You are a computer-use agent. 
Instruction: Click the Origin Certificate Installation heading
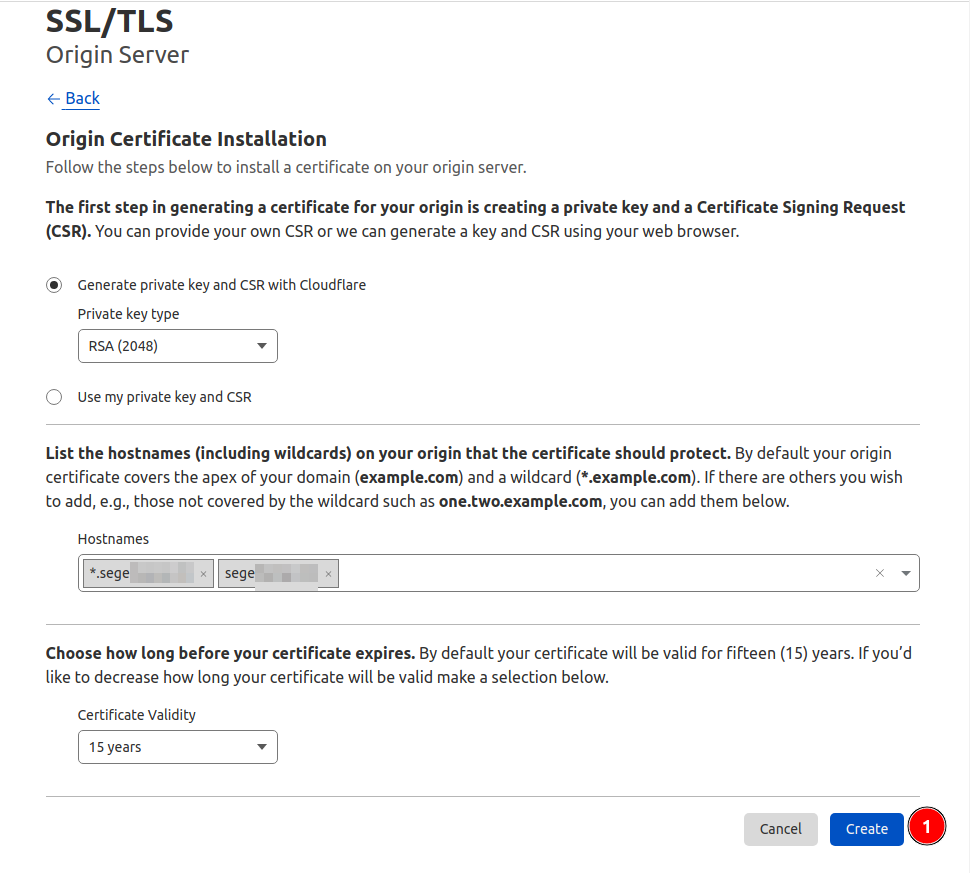[x=186, y=139]
